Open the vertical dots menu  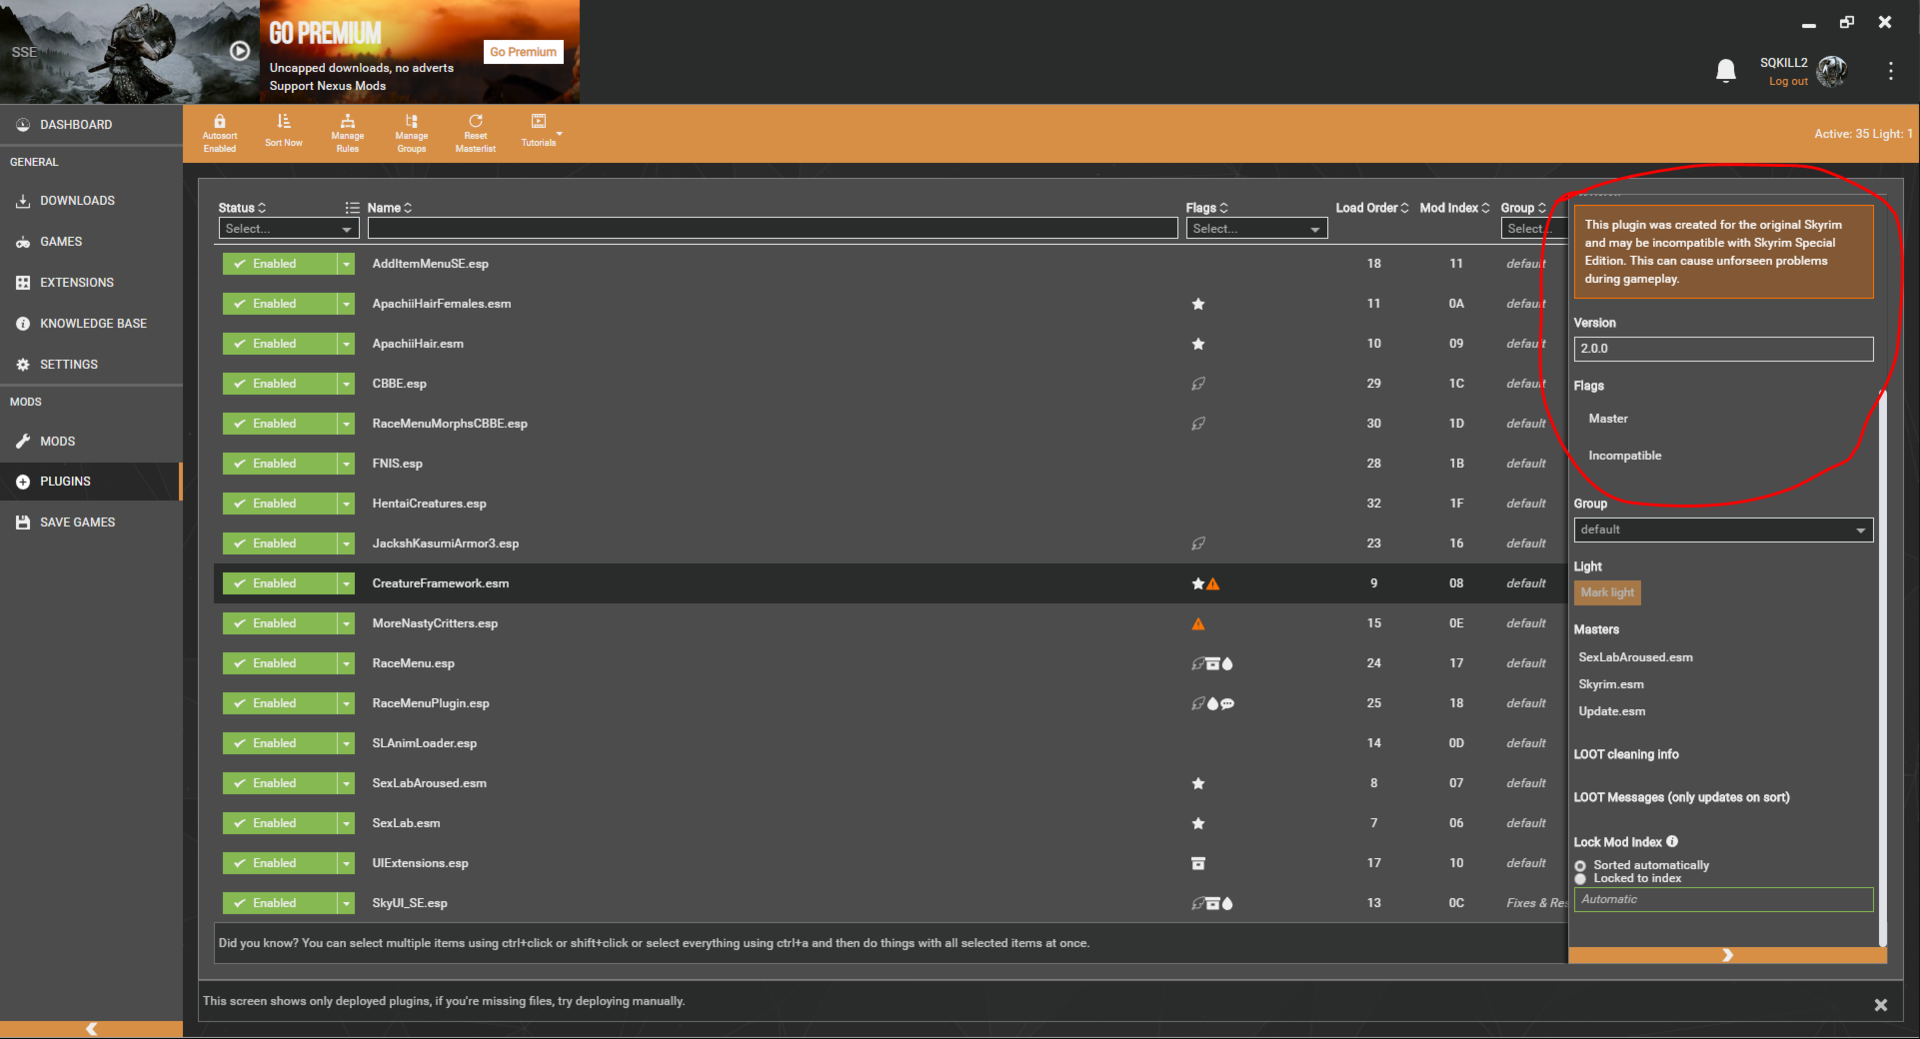tap(1890, 70)
